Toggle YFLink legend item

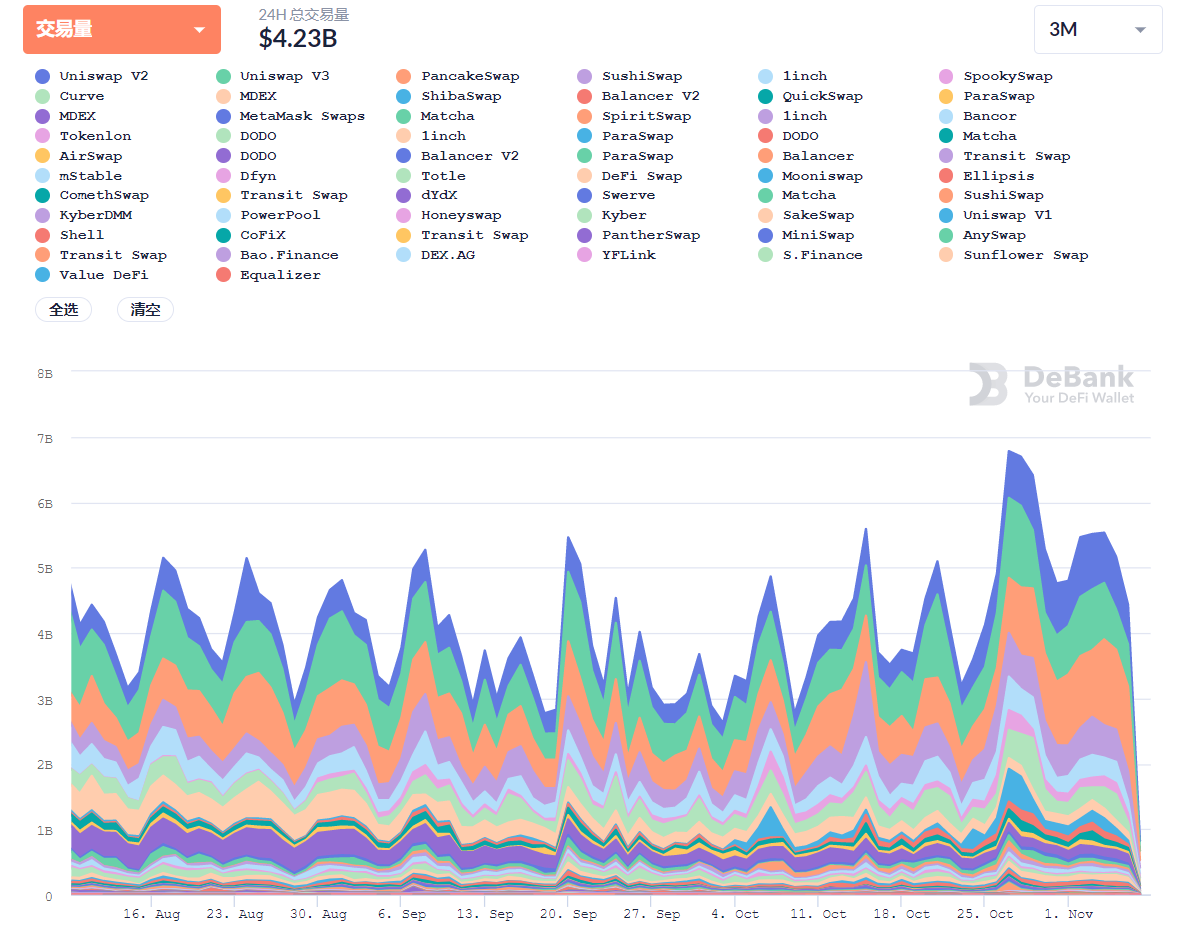616,255
